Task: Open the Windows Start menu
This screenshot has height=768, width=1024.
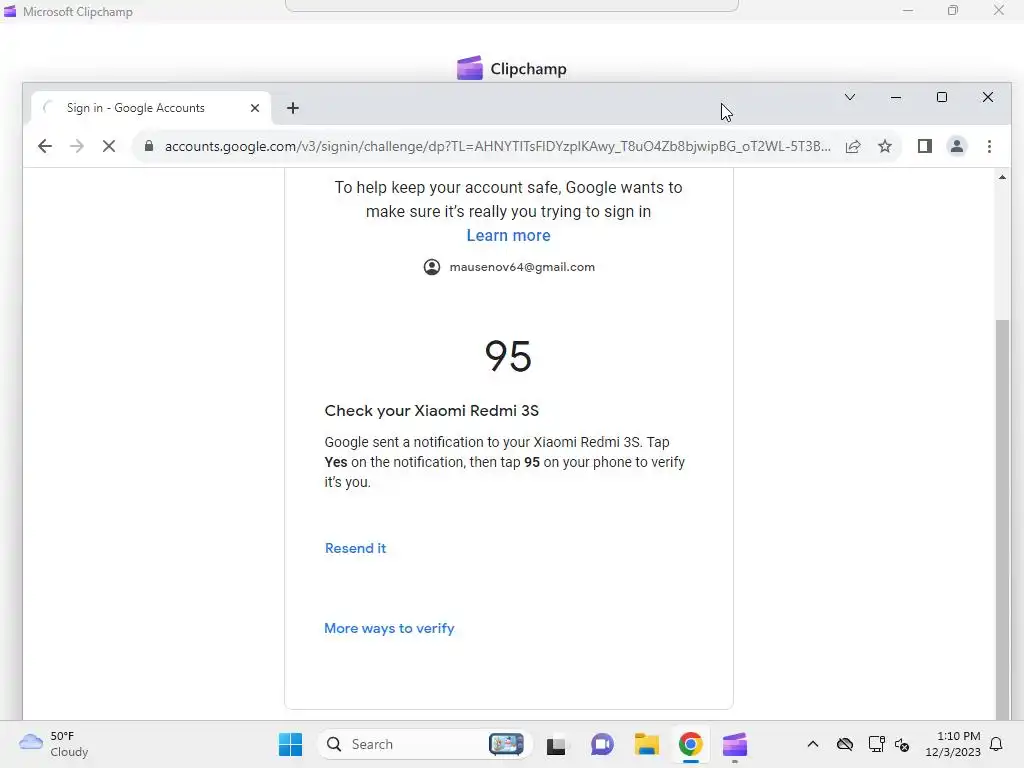Action: pos(290,744)
